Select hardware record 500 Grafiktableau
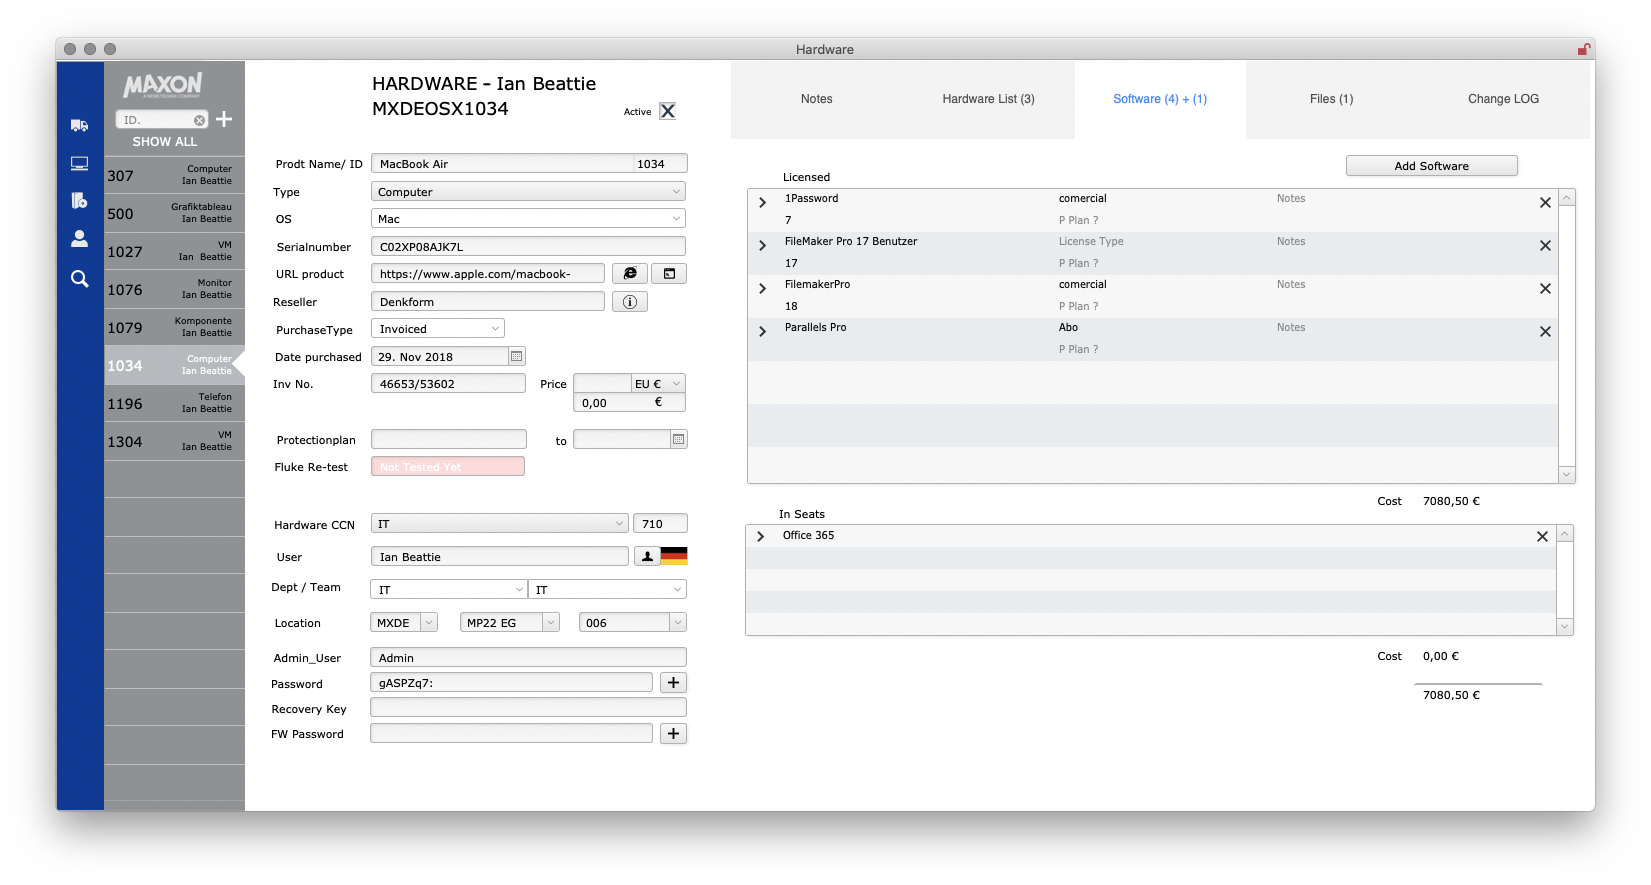The height and width of the screenshot is (885, 1651). tap(174, 213)
